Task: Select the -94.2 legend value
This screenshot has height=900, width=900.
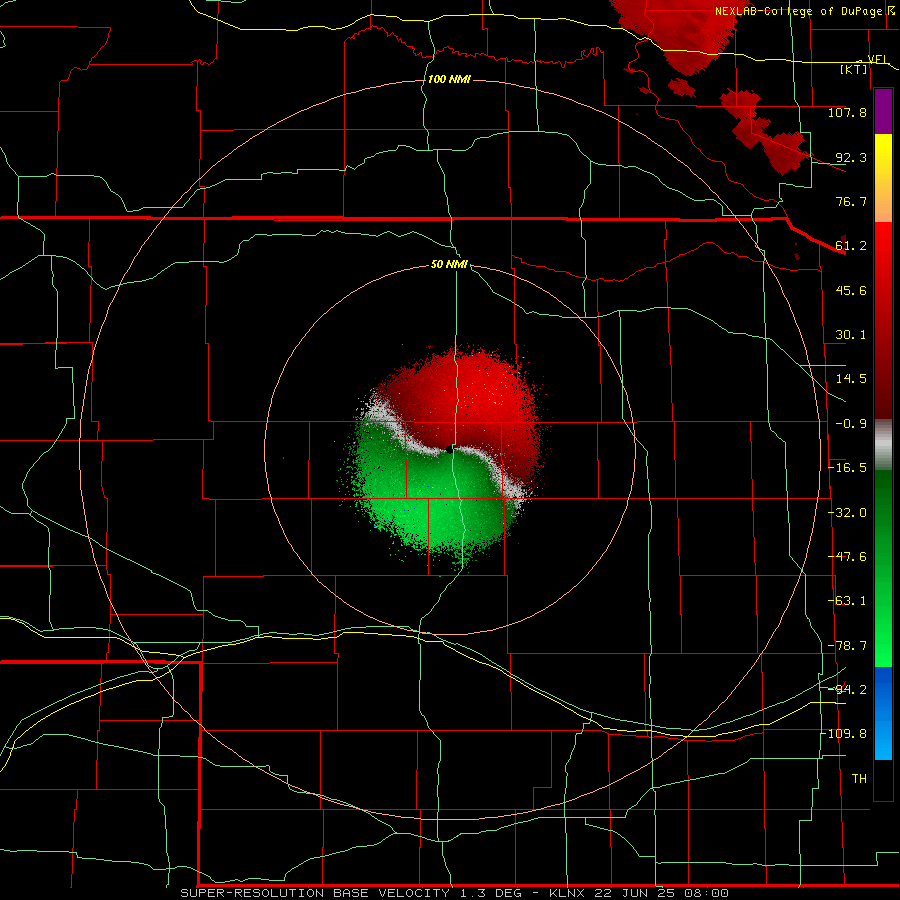Action: tap(847, 690)
